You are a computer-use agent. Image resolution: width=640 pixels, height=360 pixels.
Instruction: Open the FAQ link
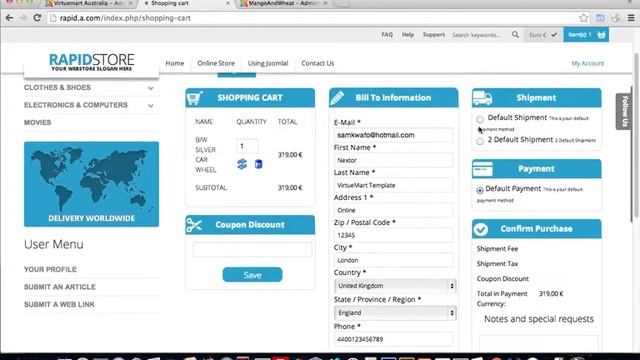[x=387, y=35]
